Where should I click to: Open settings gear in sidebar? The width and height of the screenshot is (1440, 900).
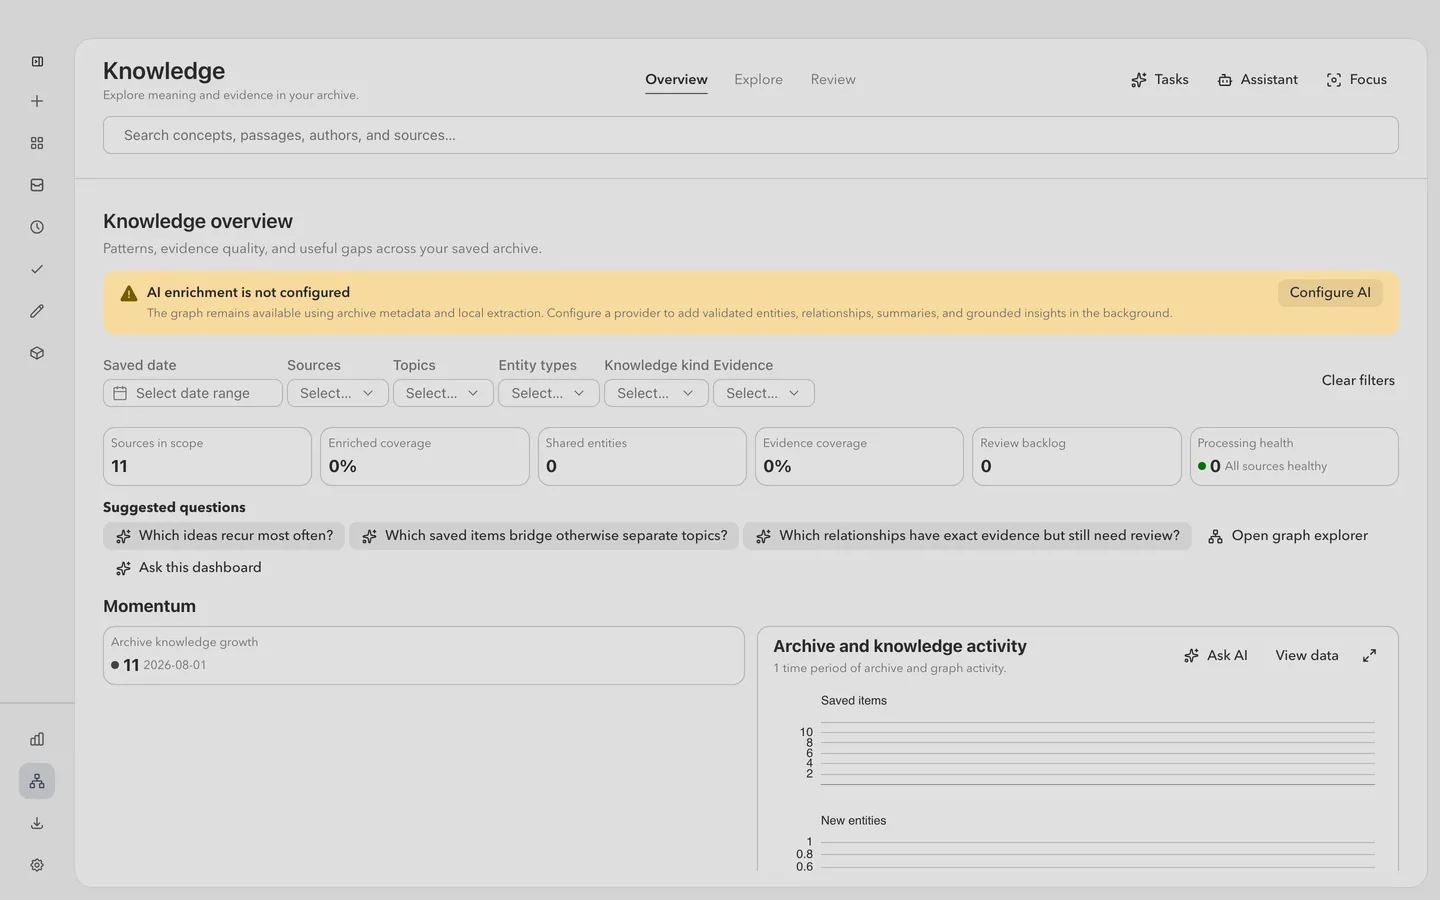37,865
